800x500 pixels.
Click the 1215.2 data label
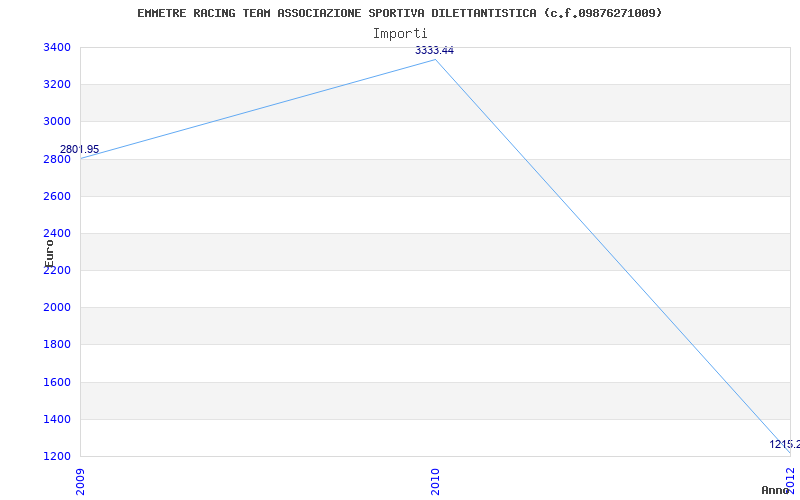point(785,444)
